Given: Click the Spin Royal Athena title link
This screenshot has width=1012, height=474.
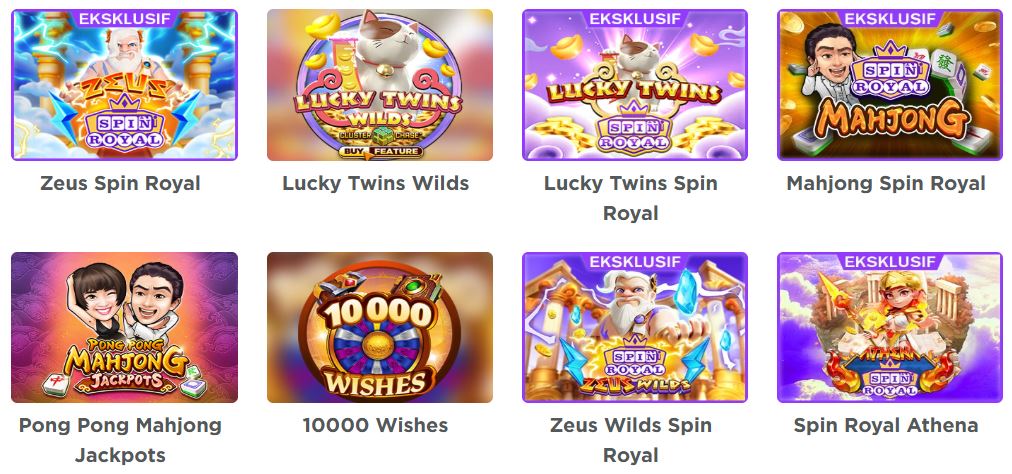Looking at the screenshot, I should [886, 426].
